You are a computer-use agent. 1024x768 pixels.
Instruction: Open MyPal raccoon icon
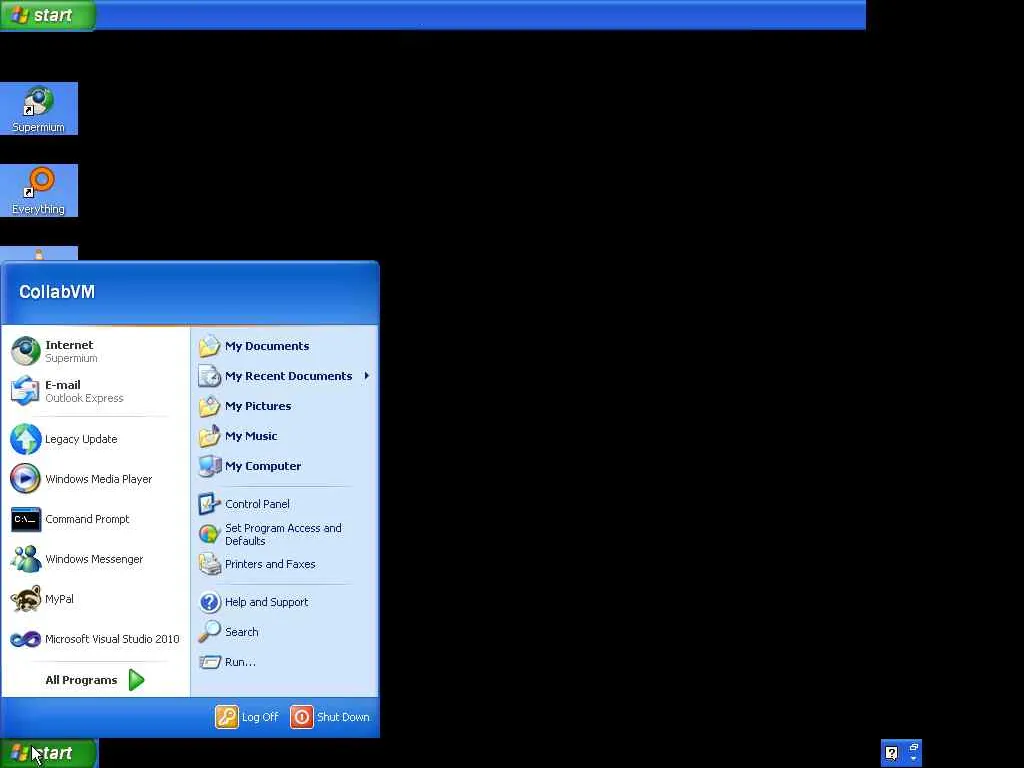25,599
